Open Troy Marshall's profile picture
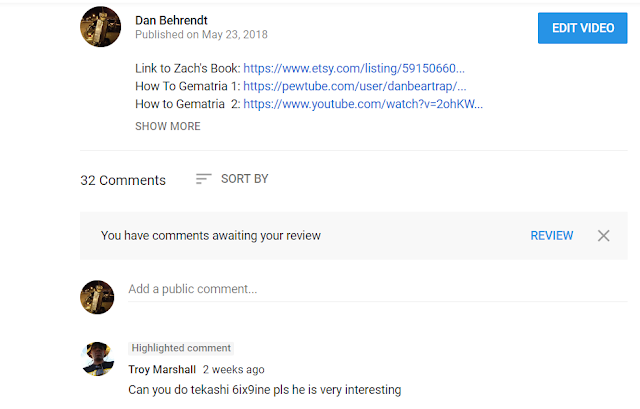The image size is (640, 409). click(97, 358)
